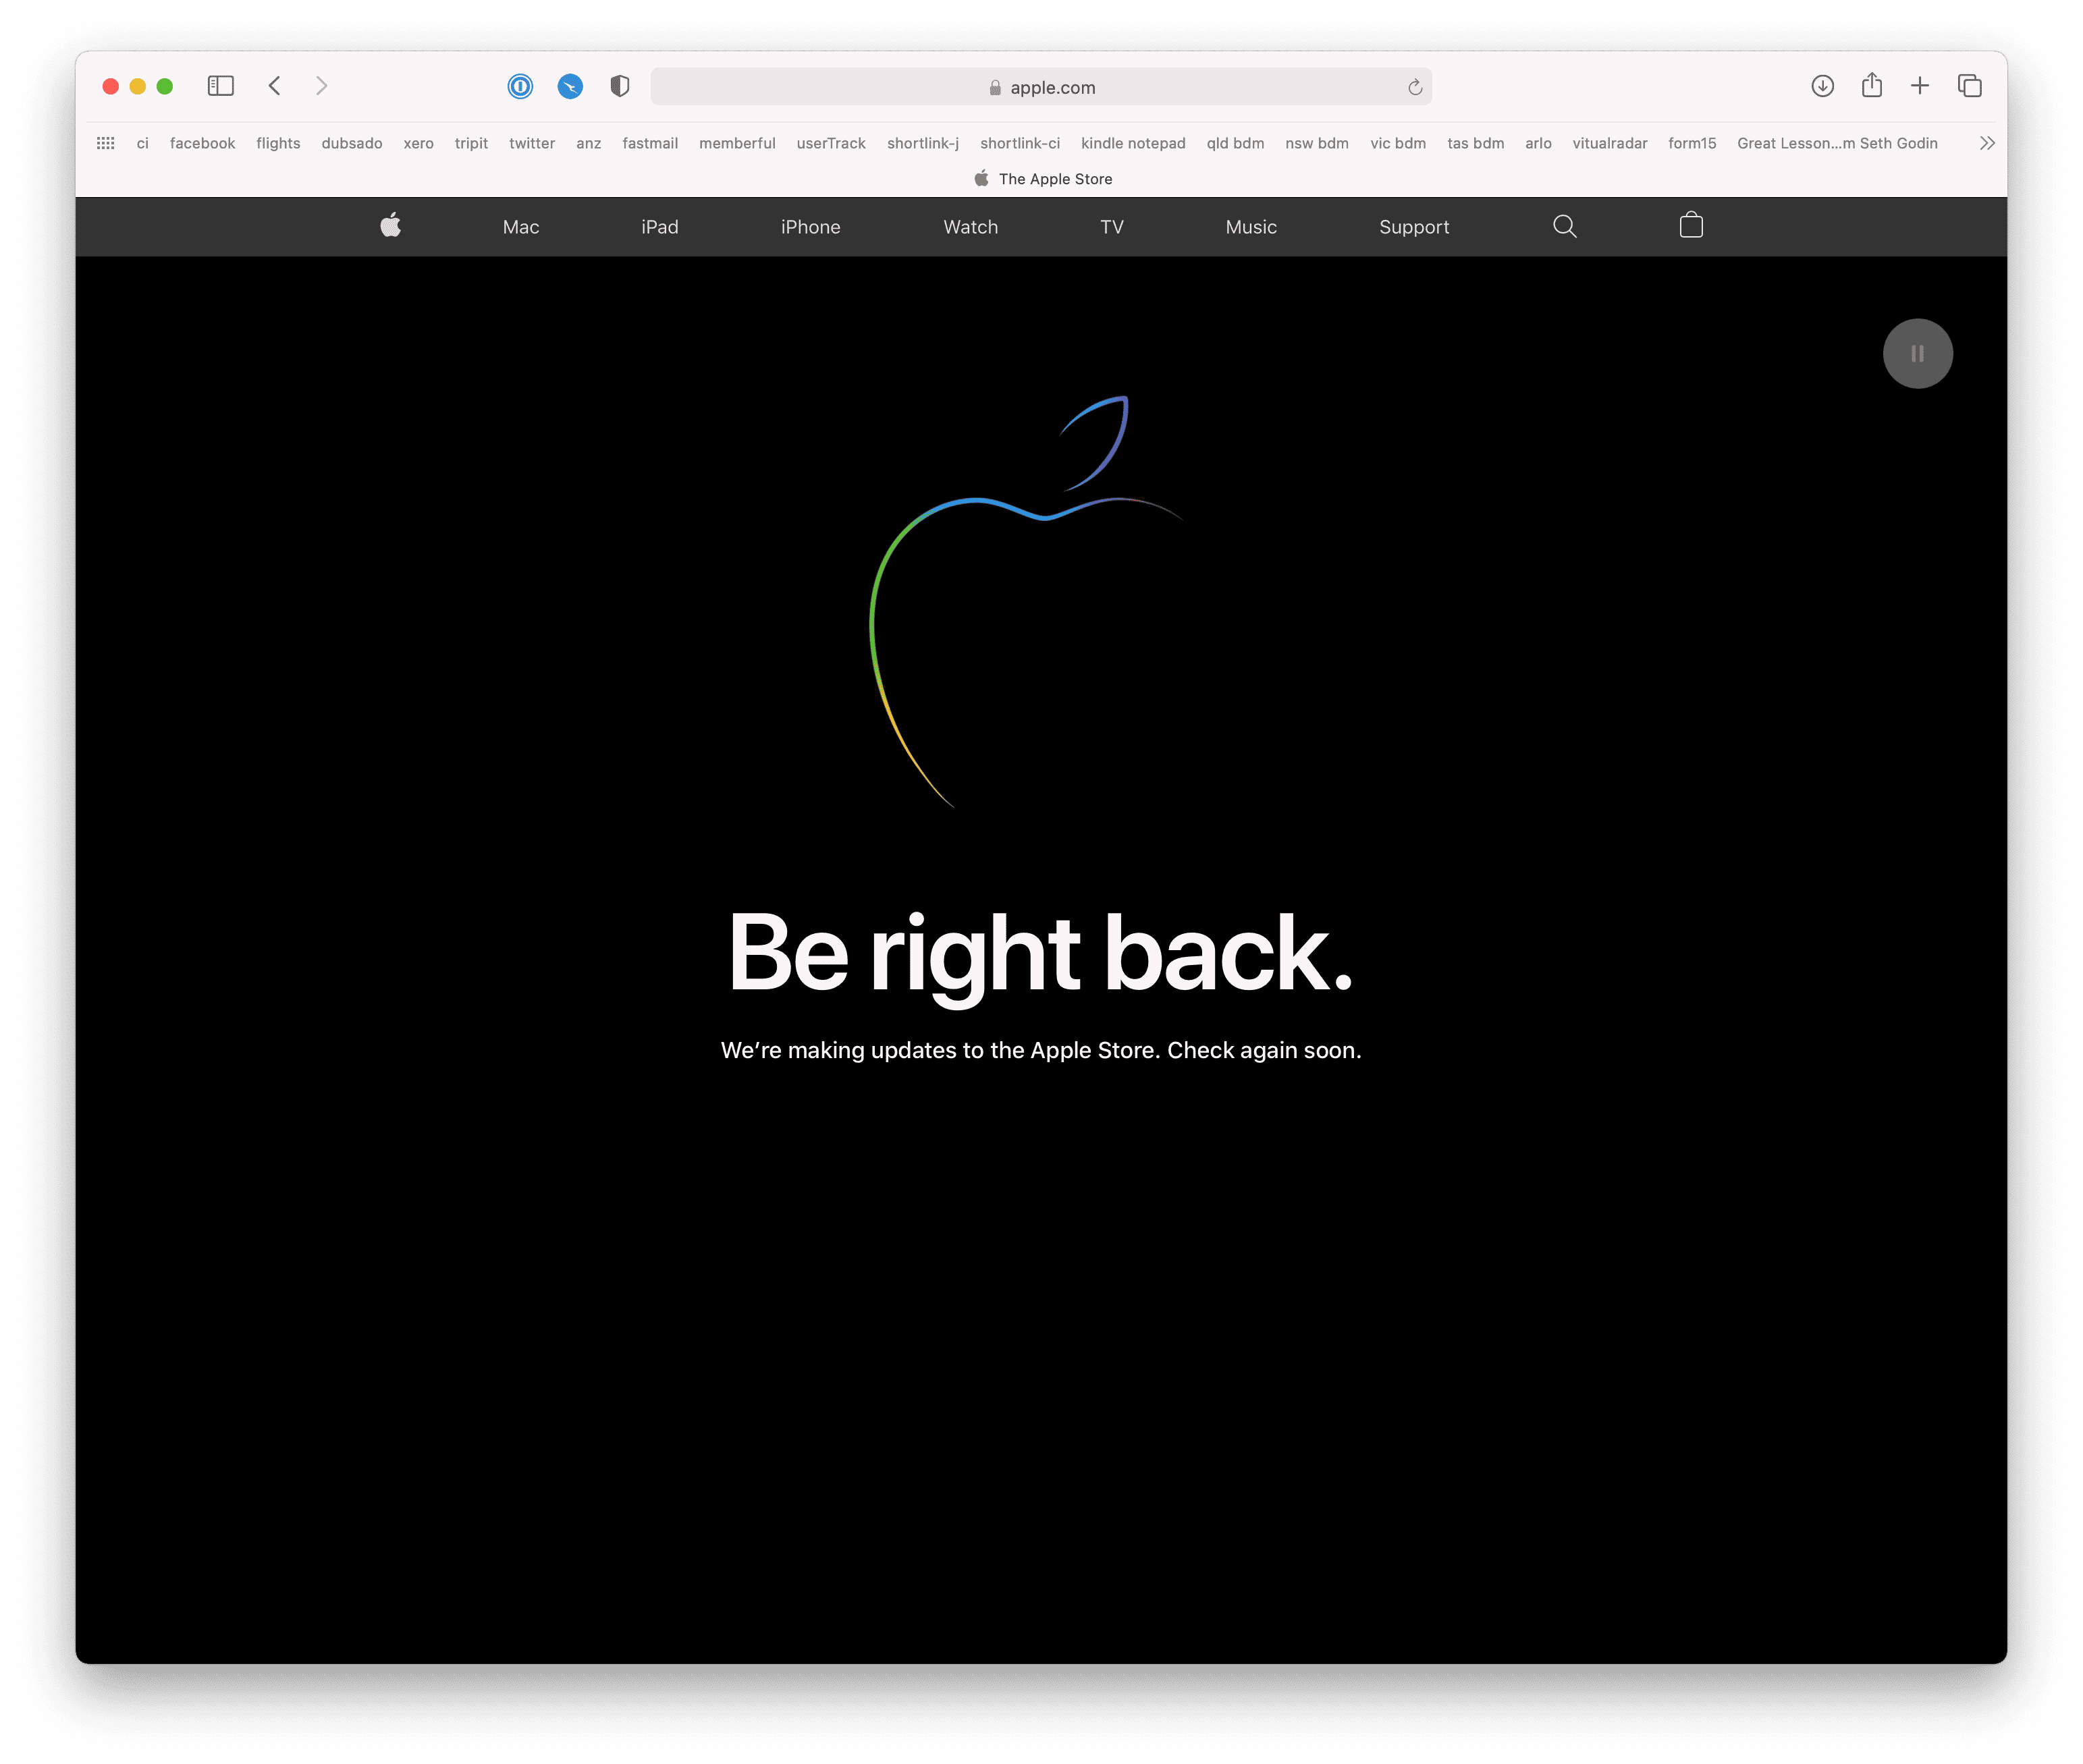The width and height of the screenshot is (2083, 1764).
Task: Toggle the Safari sidebar
Action: tap(220, 87)
